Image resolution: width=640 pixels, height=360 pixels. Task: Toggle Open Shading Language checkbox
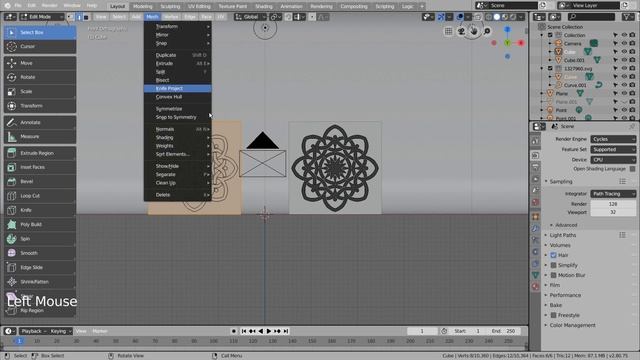(632, 169)
